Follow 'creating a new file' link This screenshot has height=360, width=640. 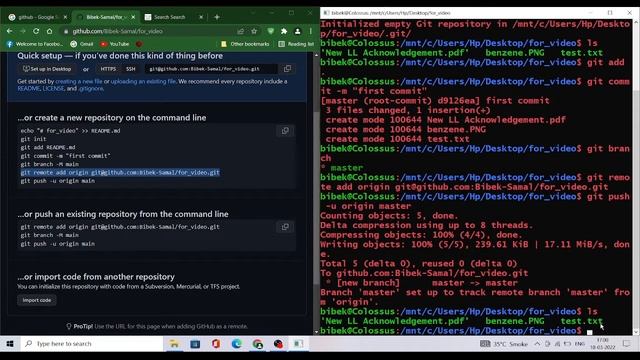79,81
